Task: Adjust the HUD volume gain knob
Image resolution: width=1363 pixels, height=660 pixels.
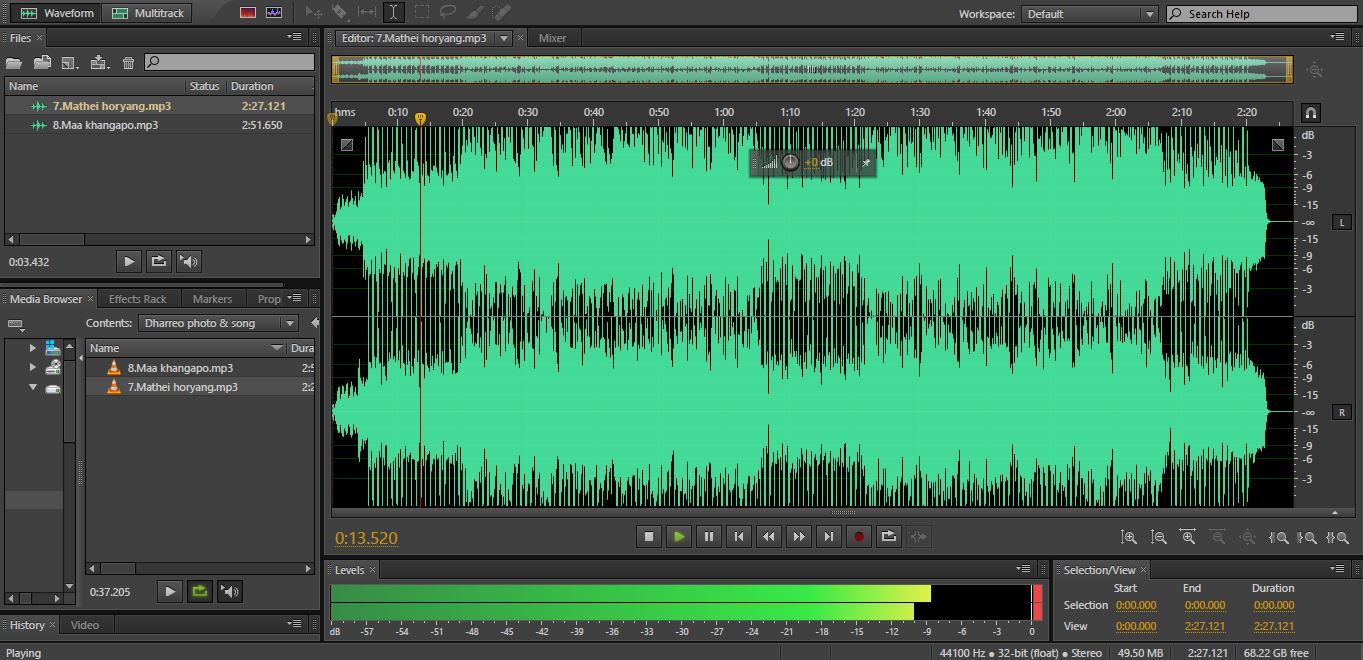Action: pyautogui.click(x=790, y=162)
